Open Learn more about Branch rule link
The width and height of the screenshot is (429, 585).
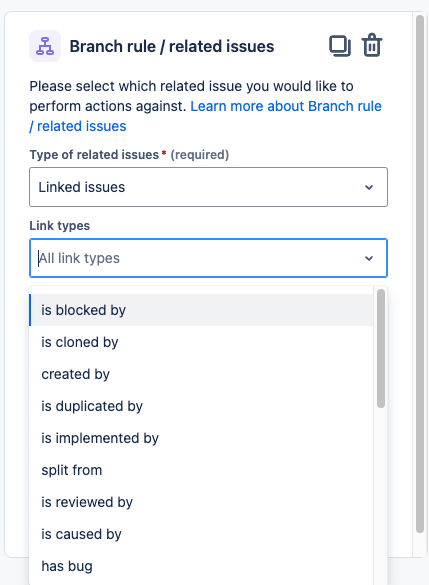(206, 116)
